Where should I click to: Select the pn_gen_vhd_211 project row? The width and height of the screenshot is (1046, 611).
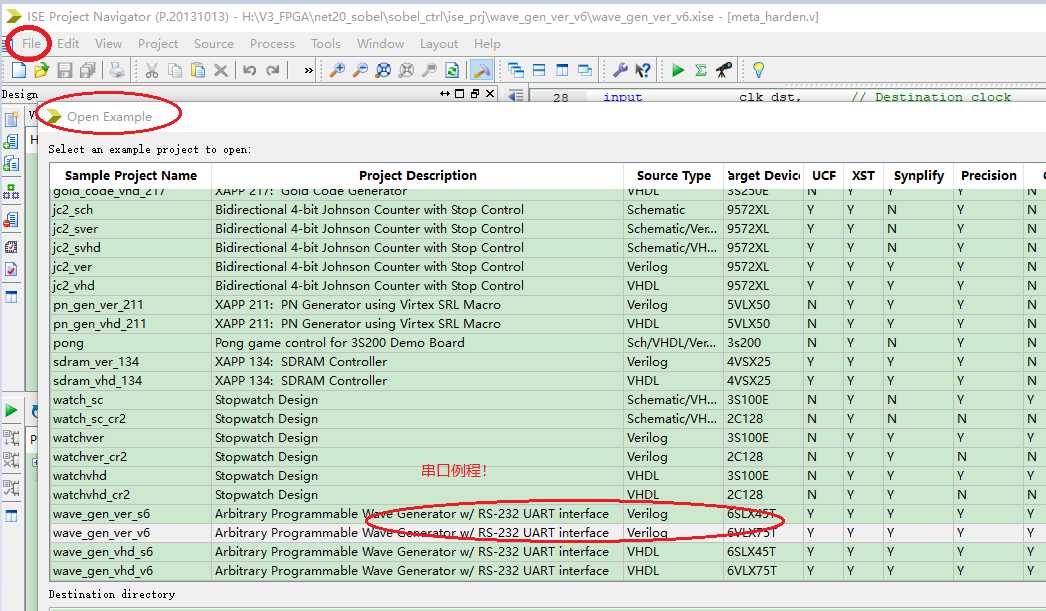pyautogui.click(x=548, y=324)
